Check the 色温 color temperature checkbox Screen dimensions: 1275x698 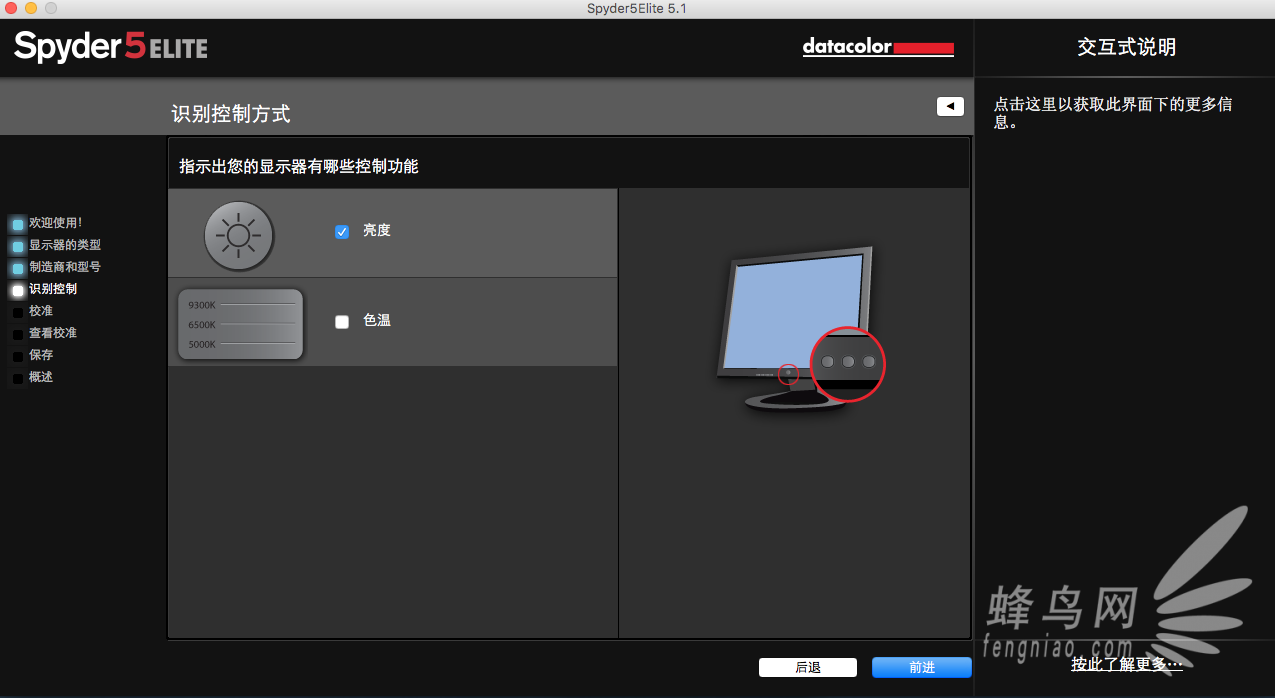(342, 322)
